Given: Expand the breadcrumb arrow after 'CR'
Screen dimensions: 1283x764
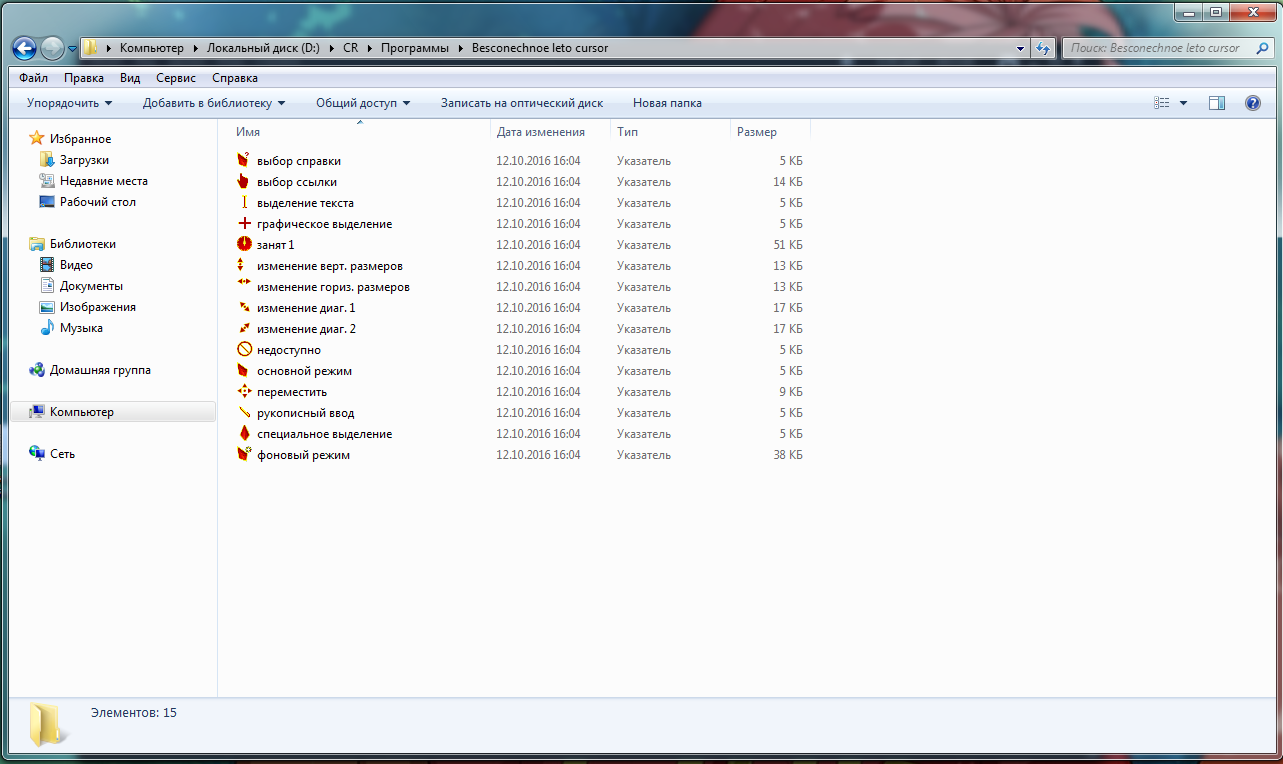Looking at the screenshot, I should pos(370,48).
